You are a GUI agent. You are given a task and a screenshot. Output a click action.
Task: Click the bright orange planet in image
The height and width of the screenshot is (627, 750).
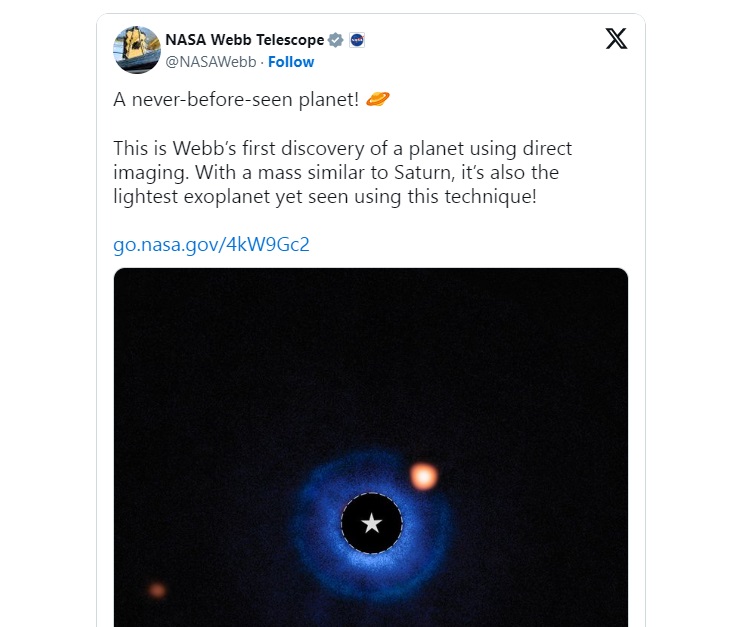coord(423,476)
